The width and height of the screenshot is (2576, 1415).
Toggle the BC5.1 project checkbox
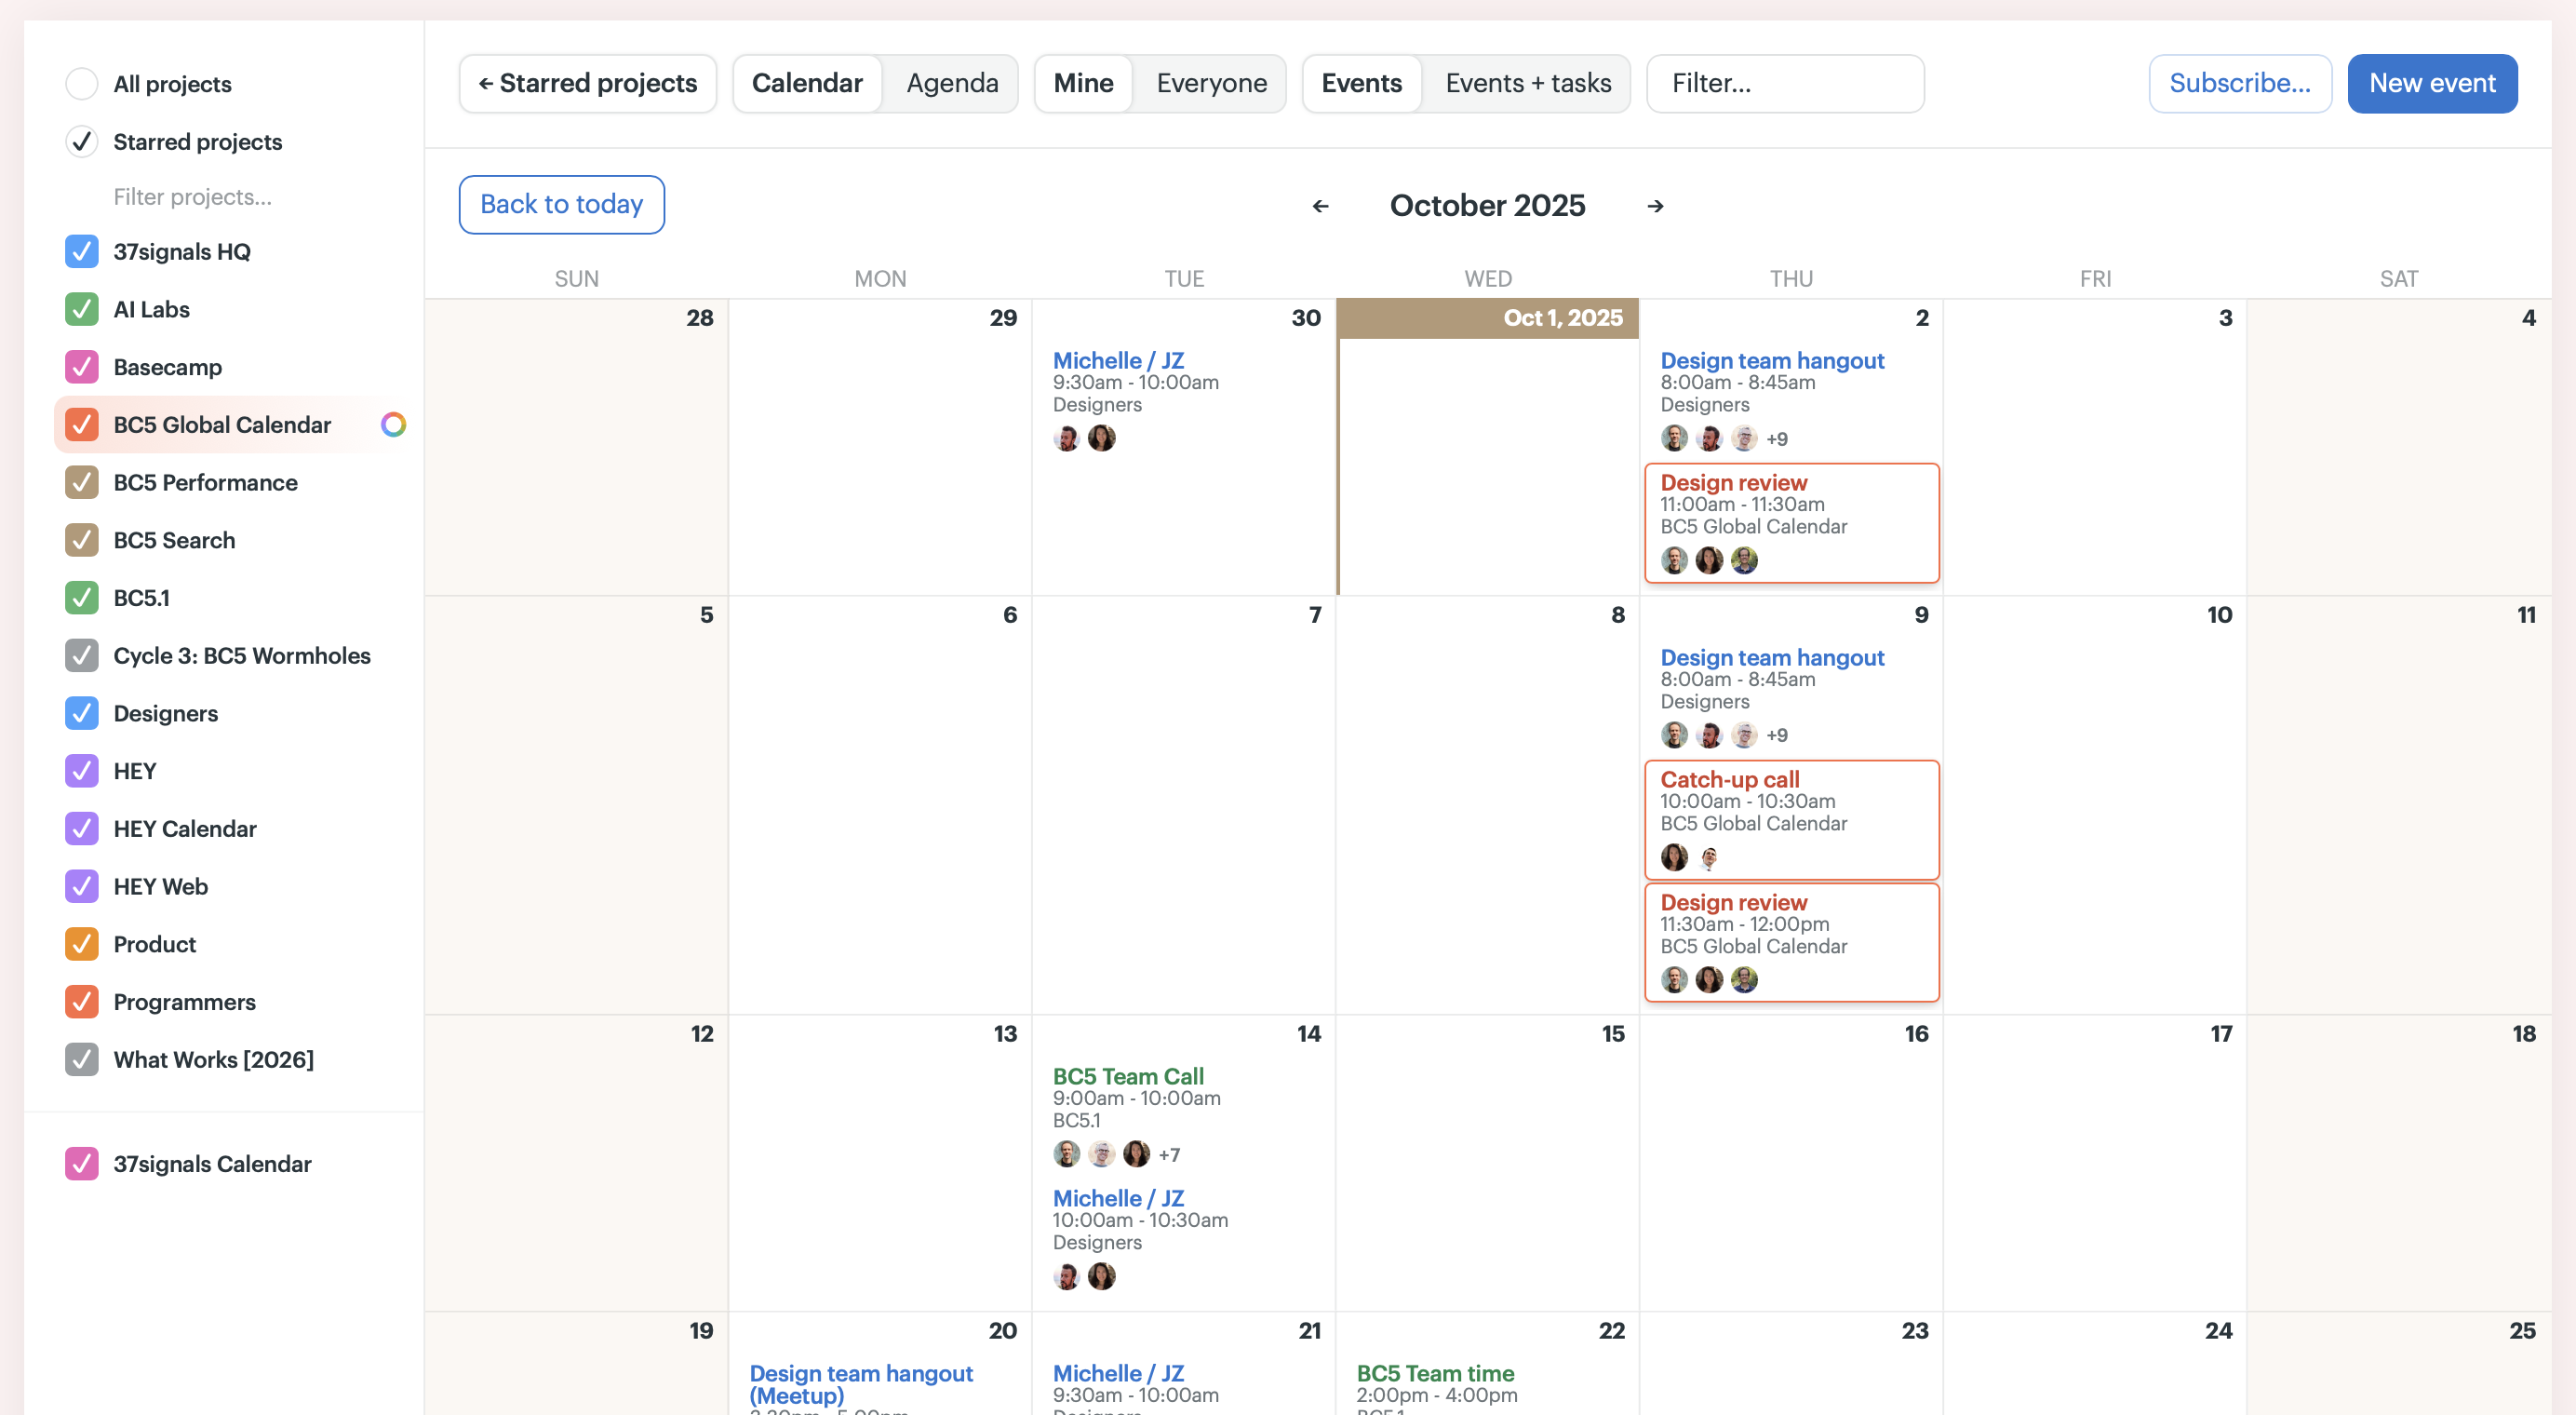82,598
